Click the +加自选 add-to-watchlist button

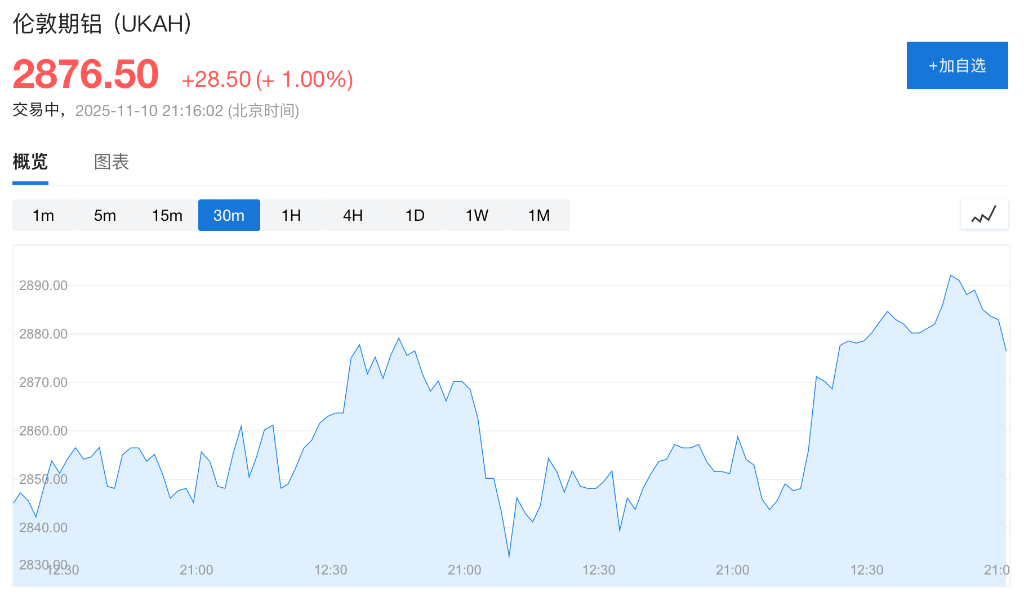(x=956, y=64)
